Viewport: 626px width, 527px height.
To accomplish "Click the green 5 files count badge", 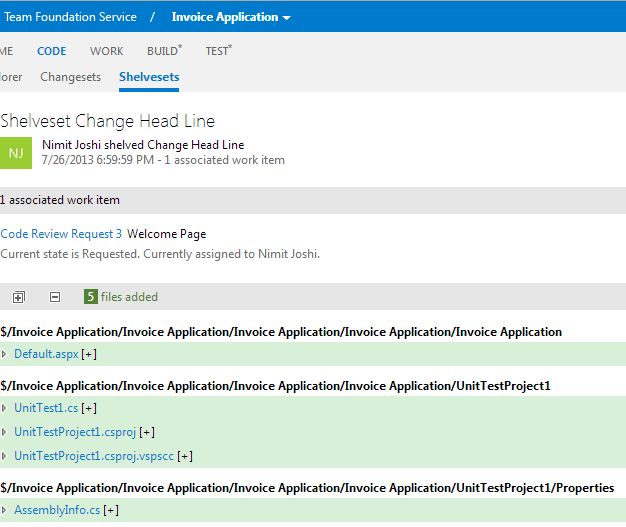I will tap(90, 297).
